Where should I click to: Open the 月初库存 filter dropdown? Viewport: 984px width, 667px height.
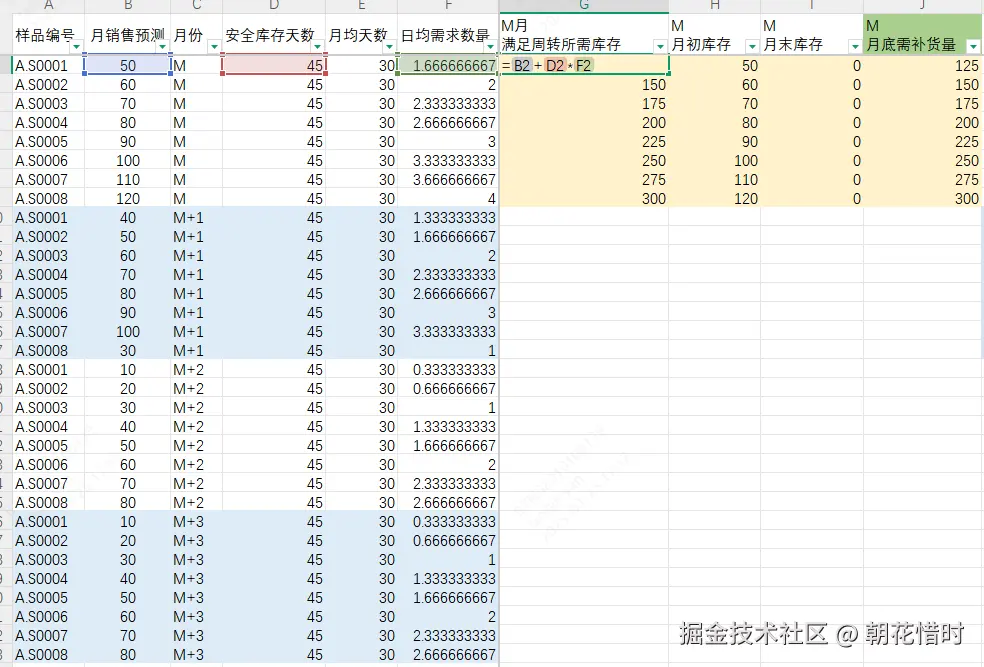click(x=752, y=47)
